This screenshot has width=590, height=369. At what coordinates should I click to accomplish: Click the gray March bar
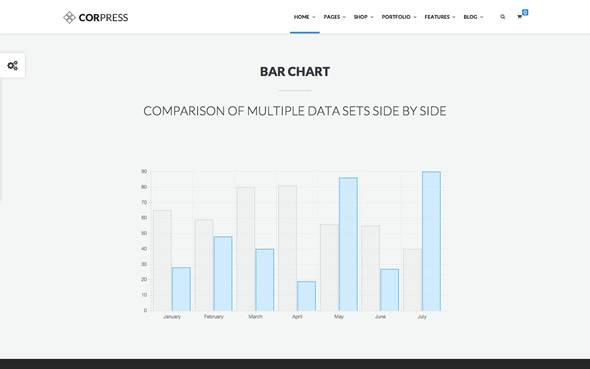[x=246, y=249]
